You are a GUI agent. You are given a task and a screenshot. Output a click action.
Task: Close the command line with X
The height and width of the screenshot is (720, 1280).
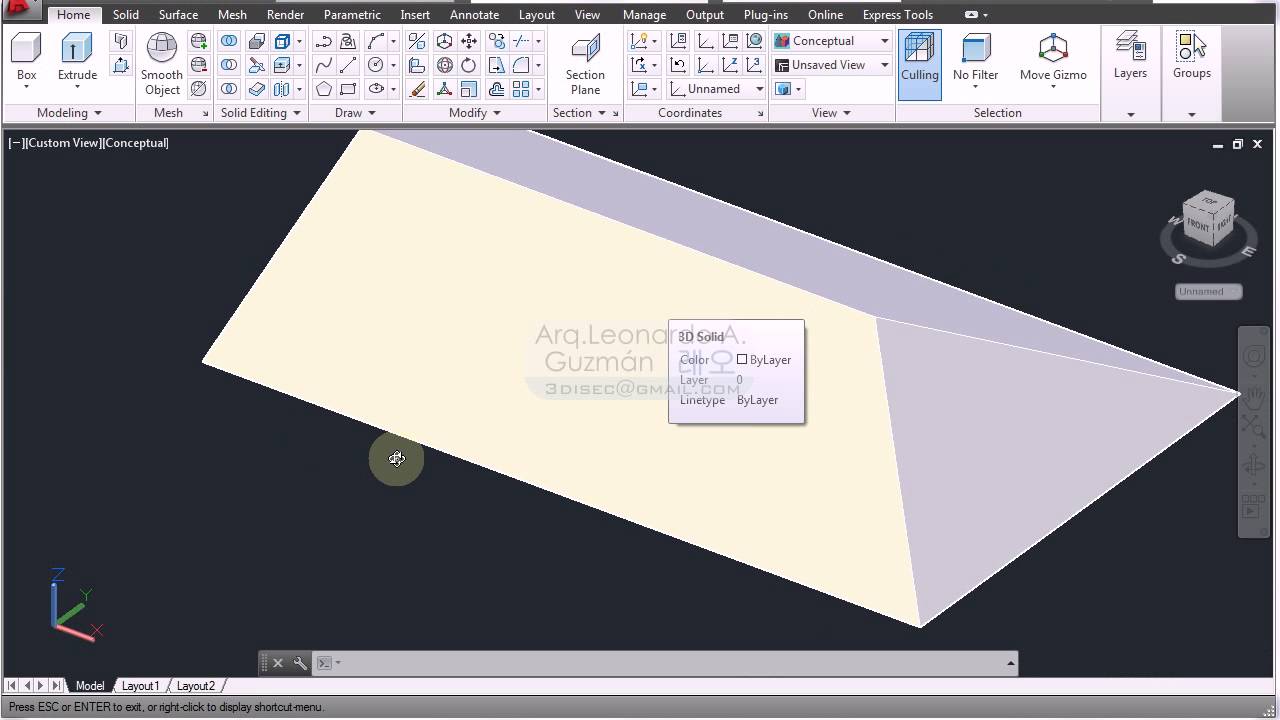(x=278, y=663)
